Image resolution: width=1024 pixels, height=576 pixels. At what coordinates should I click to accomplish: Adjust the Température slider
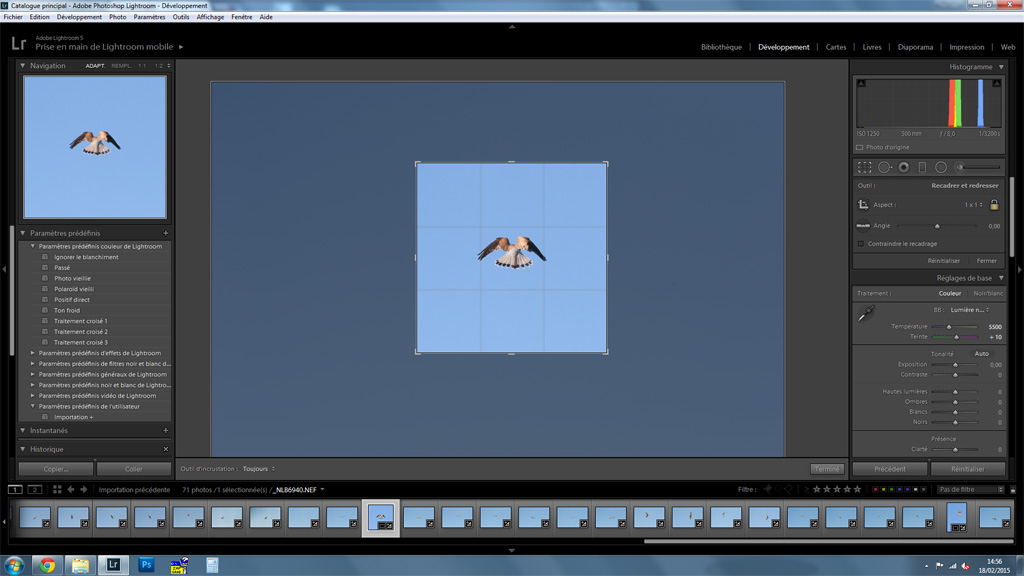[949, 327]
